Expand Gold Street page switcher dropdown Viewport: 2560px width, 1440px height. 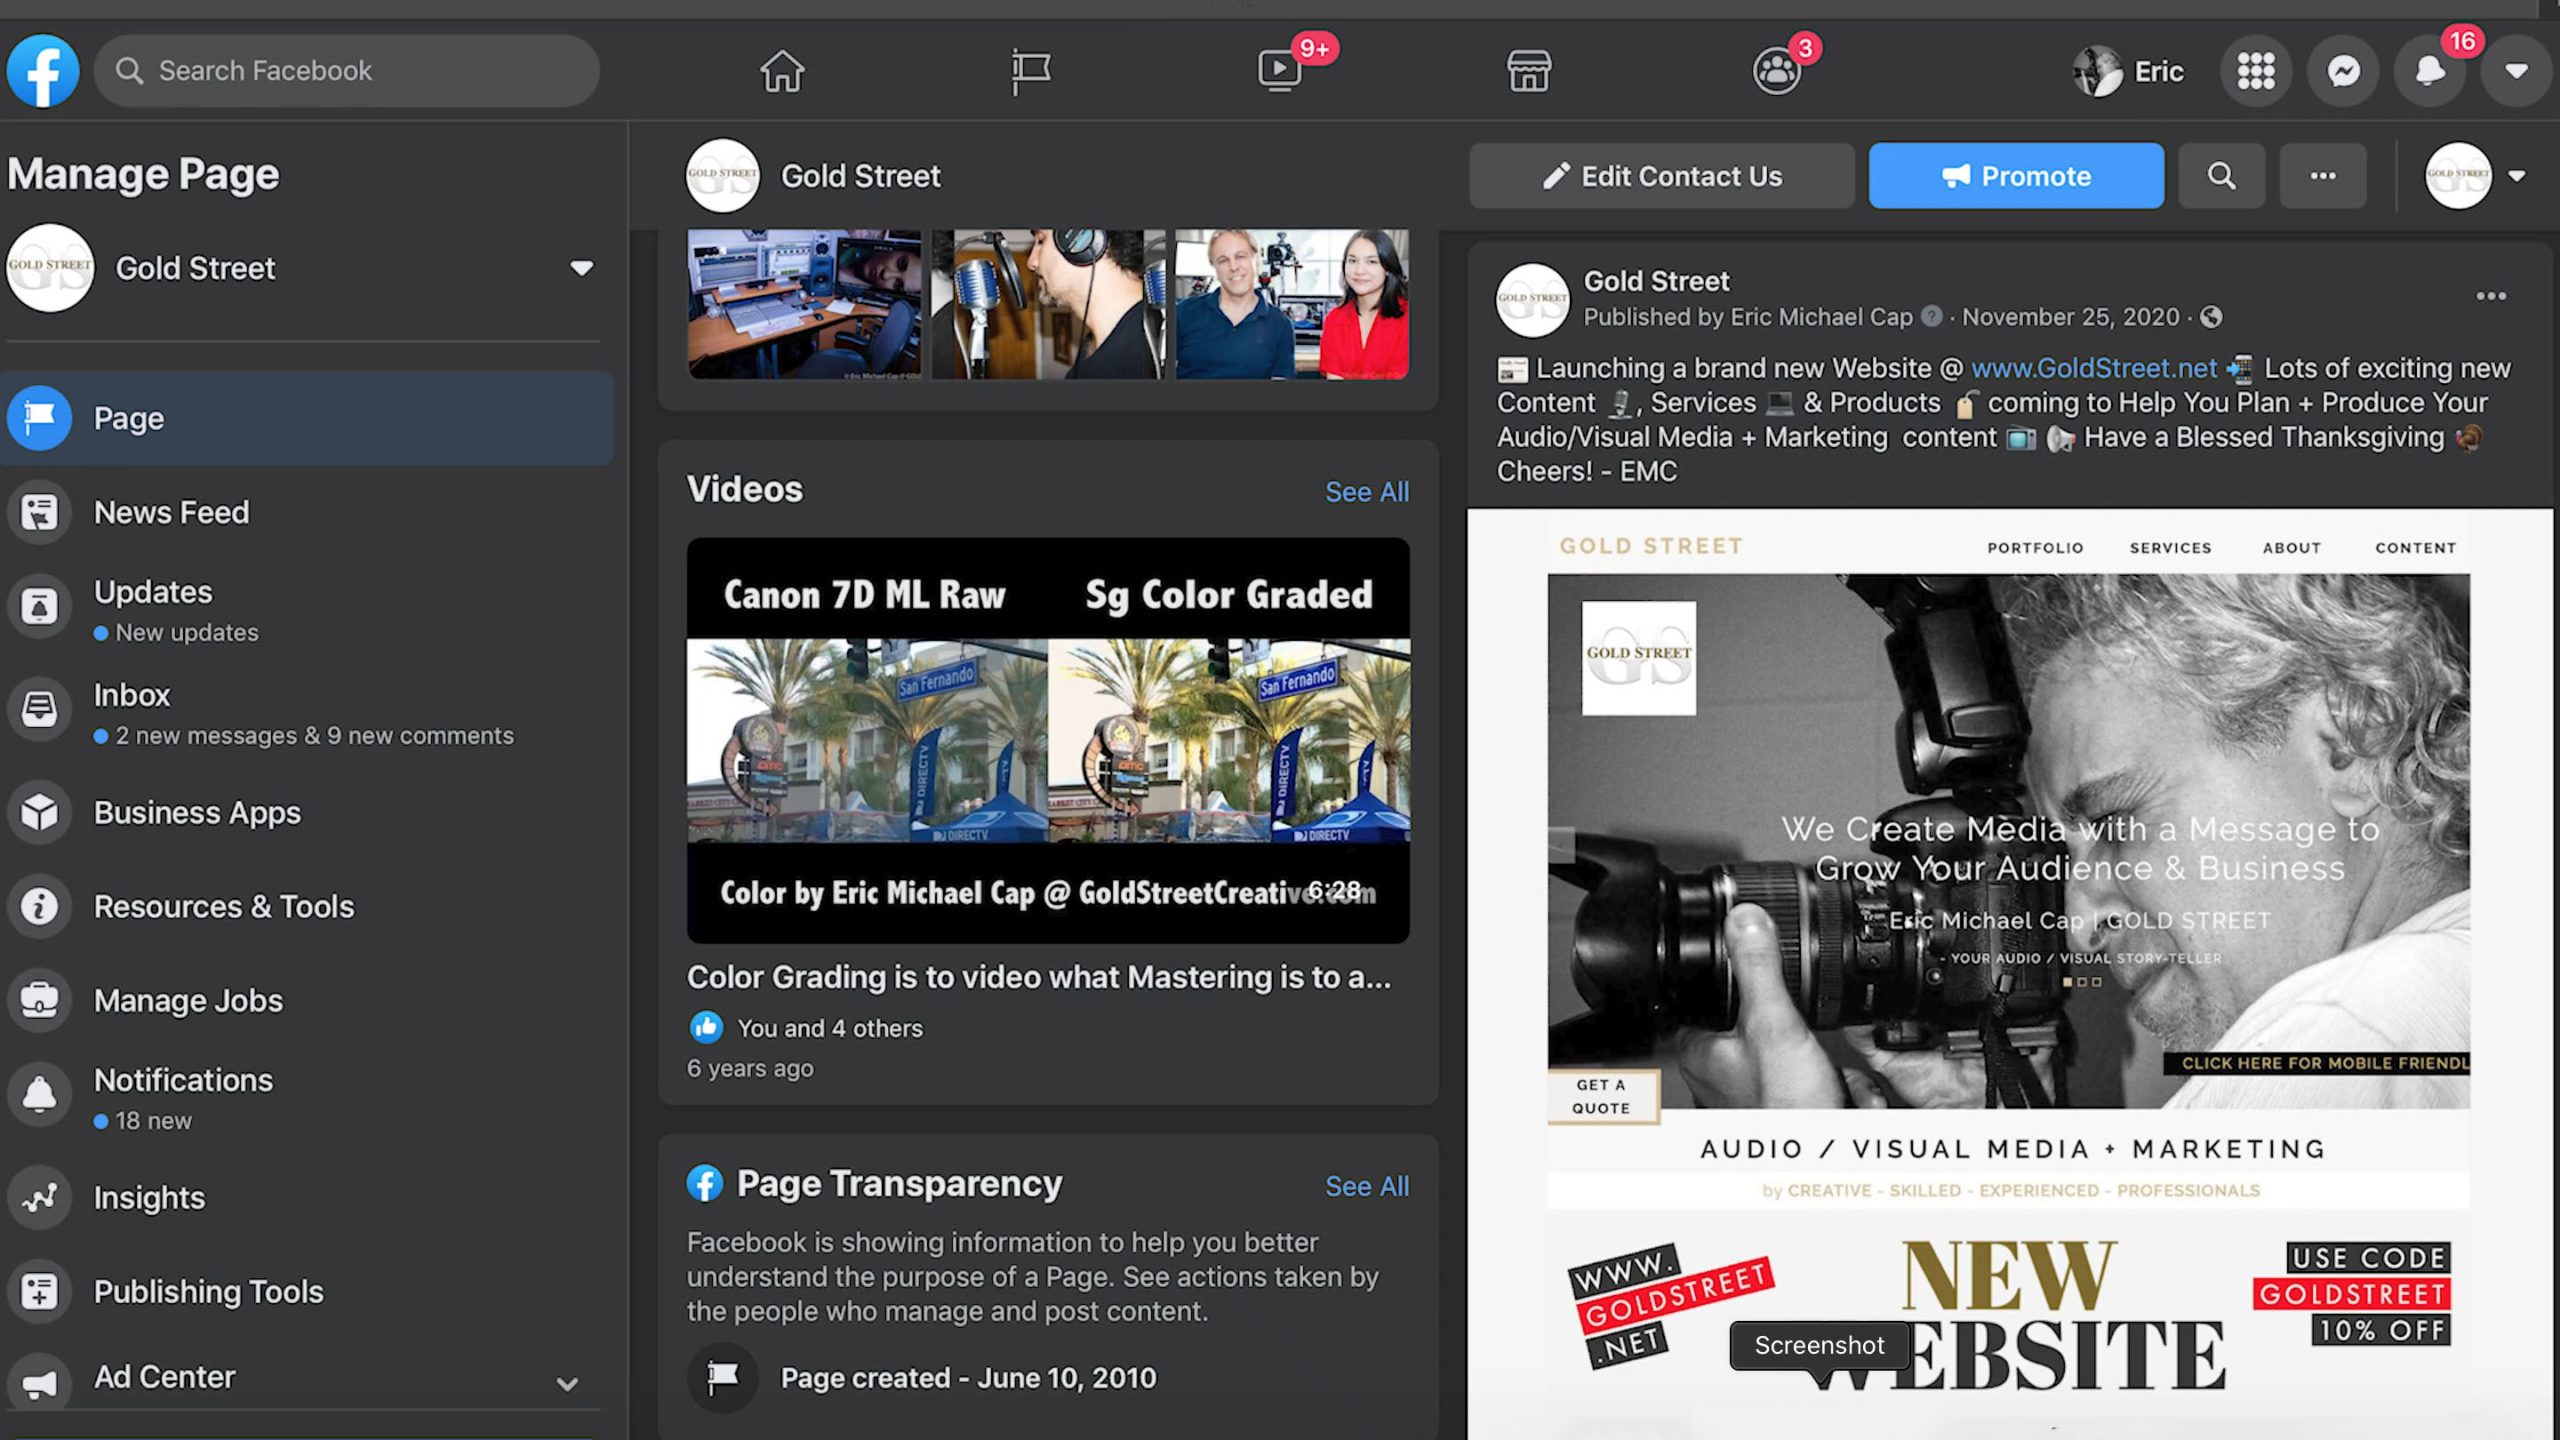tap(581, 268)
